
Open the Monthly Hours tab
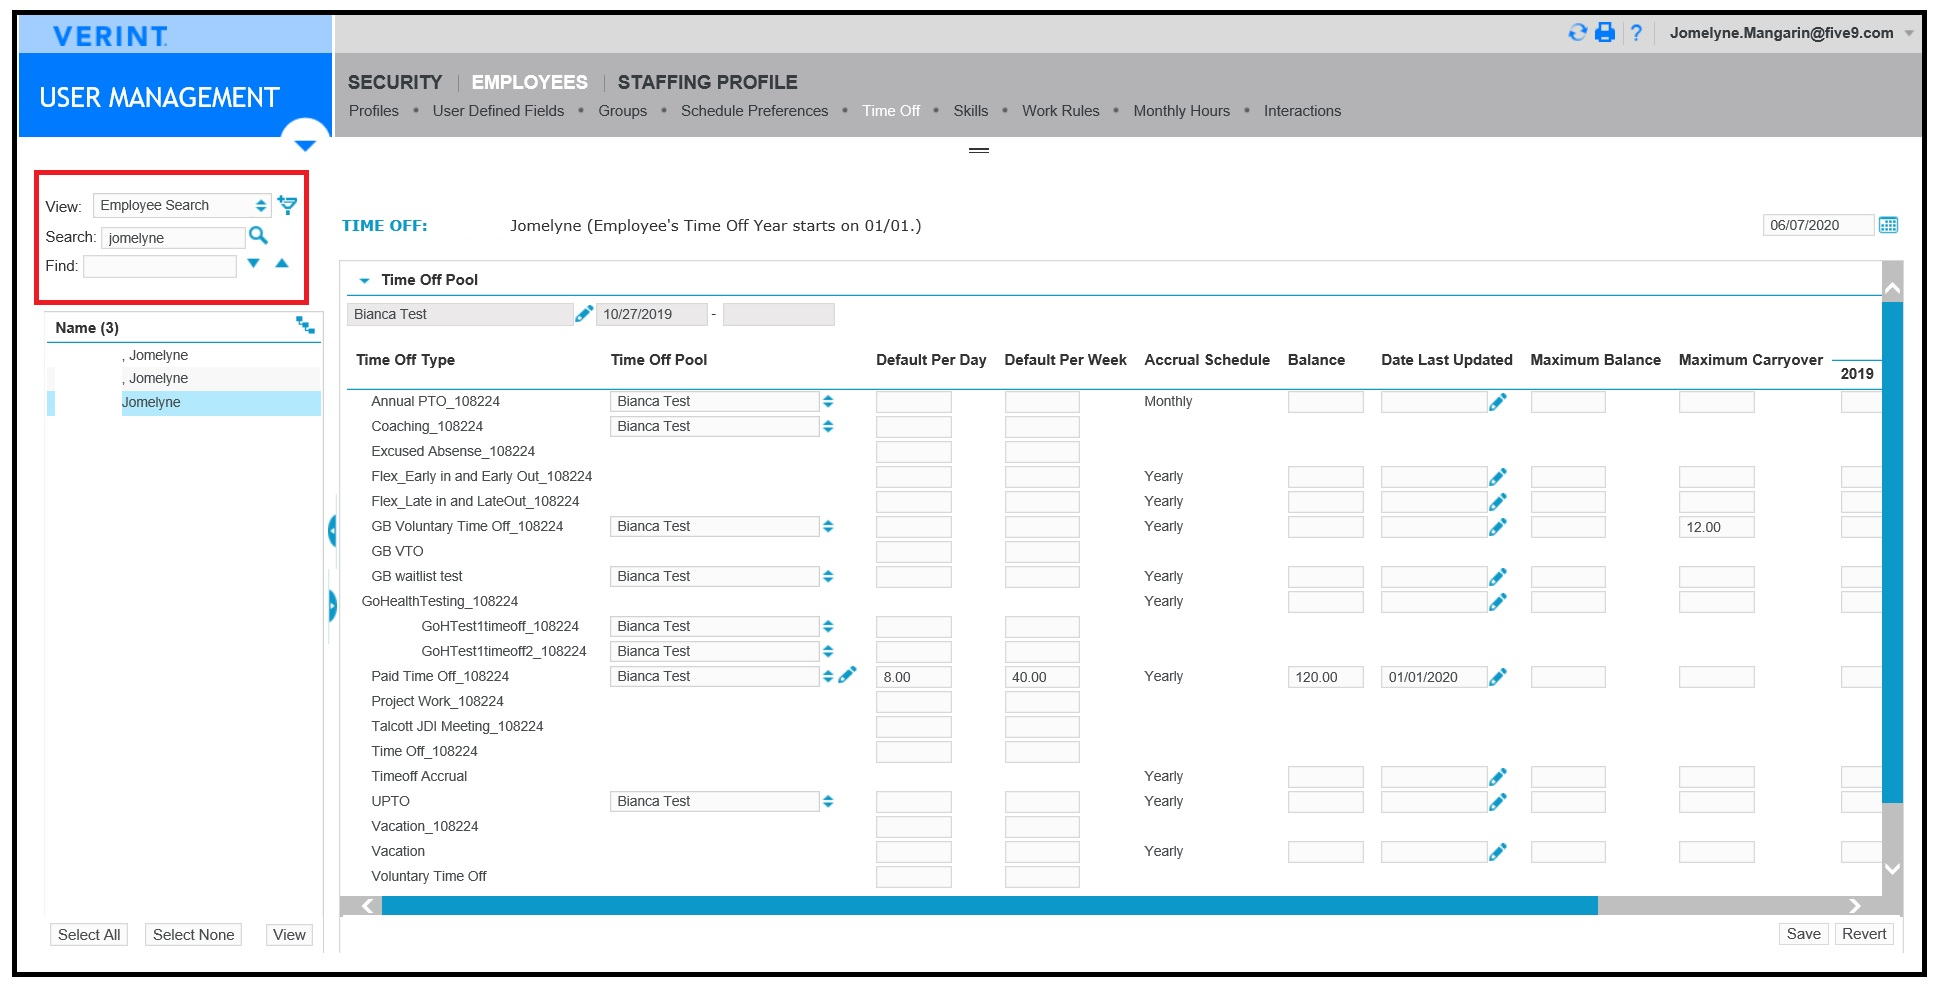(1181, 111)
